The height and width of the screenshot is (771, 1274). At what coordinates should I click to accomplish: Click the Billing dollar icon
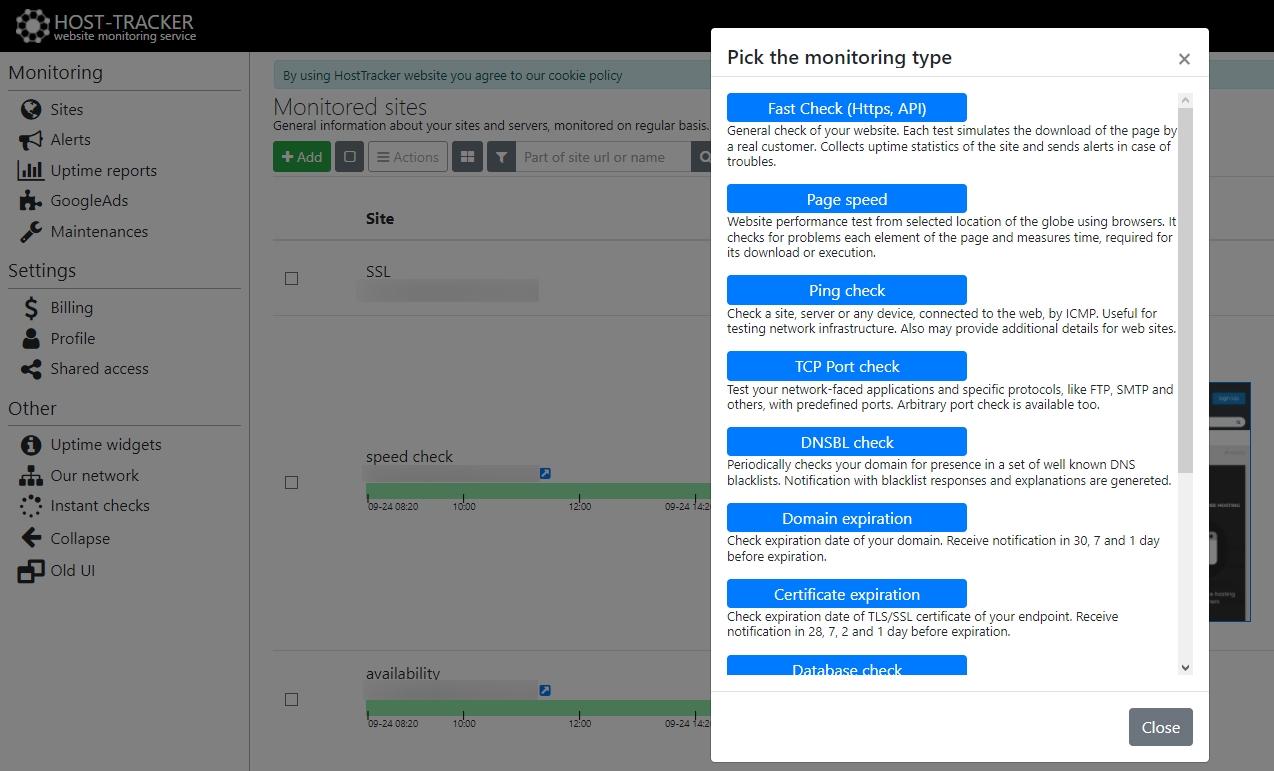(31, 307)
